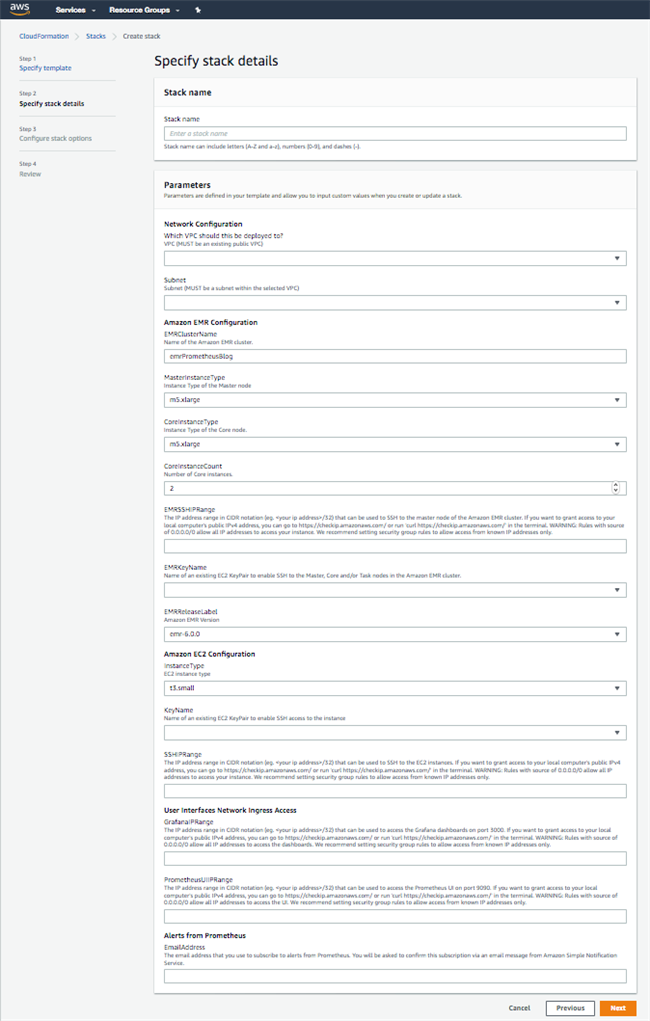Click the Amazon EMR Configuration heading
The width and height of the screenshot is (650, 1021).
(210, 322)
